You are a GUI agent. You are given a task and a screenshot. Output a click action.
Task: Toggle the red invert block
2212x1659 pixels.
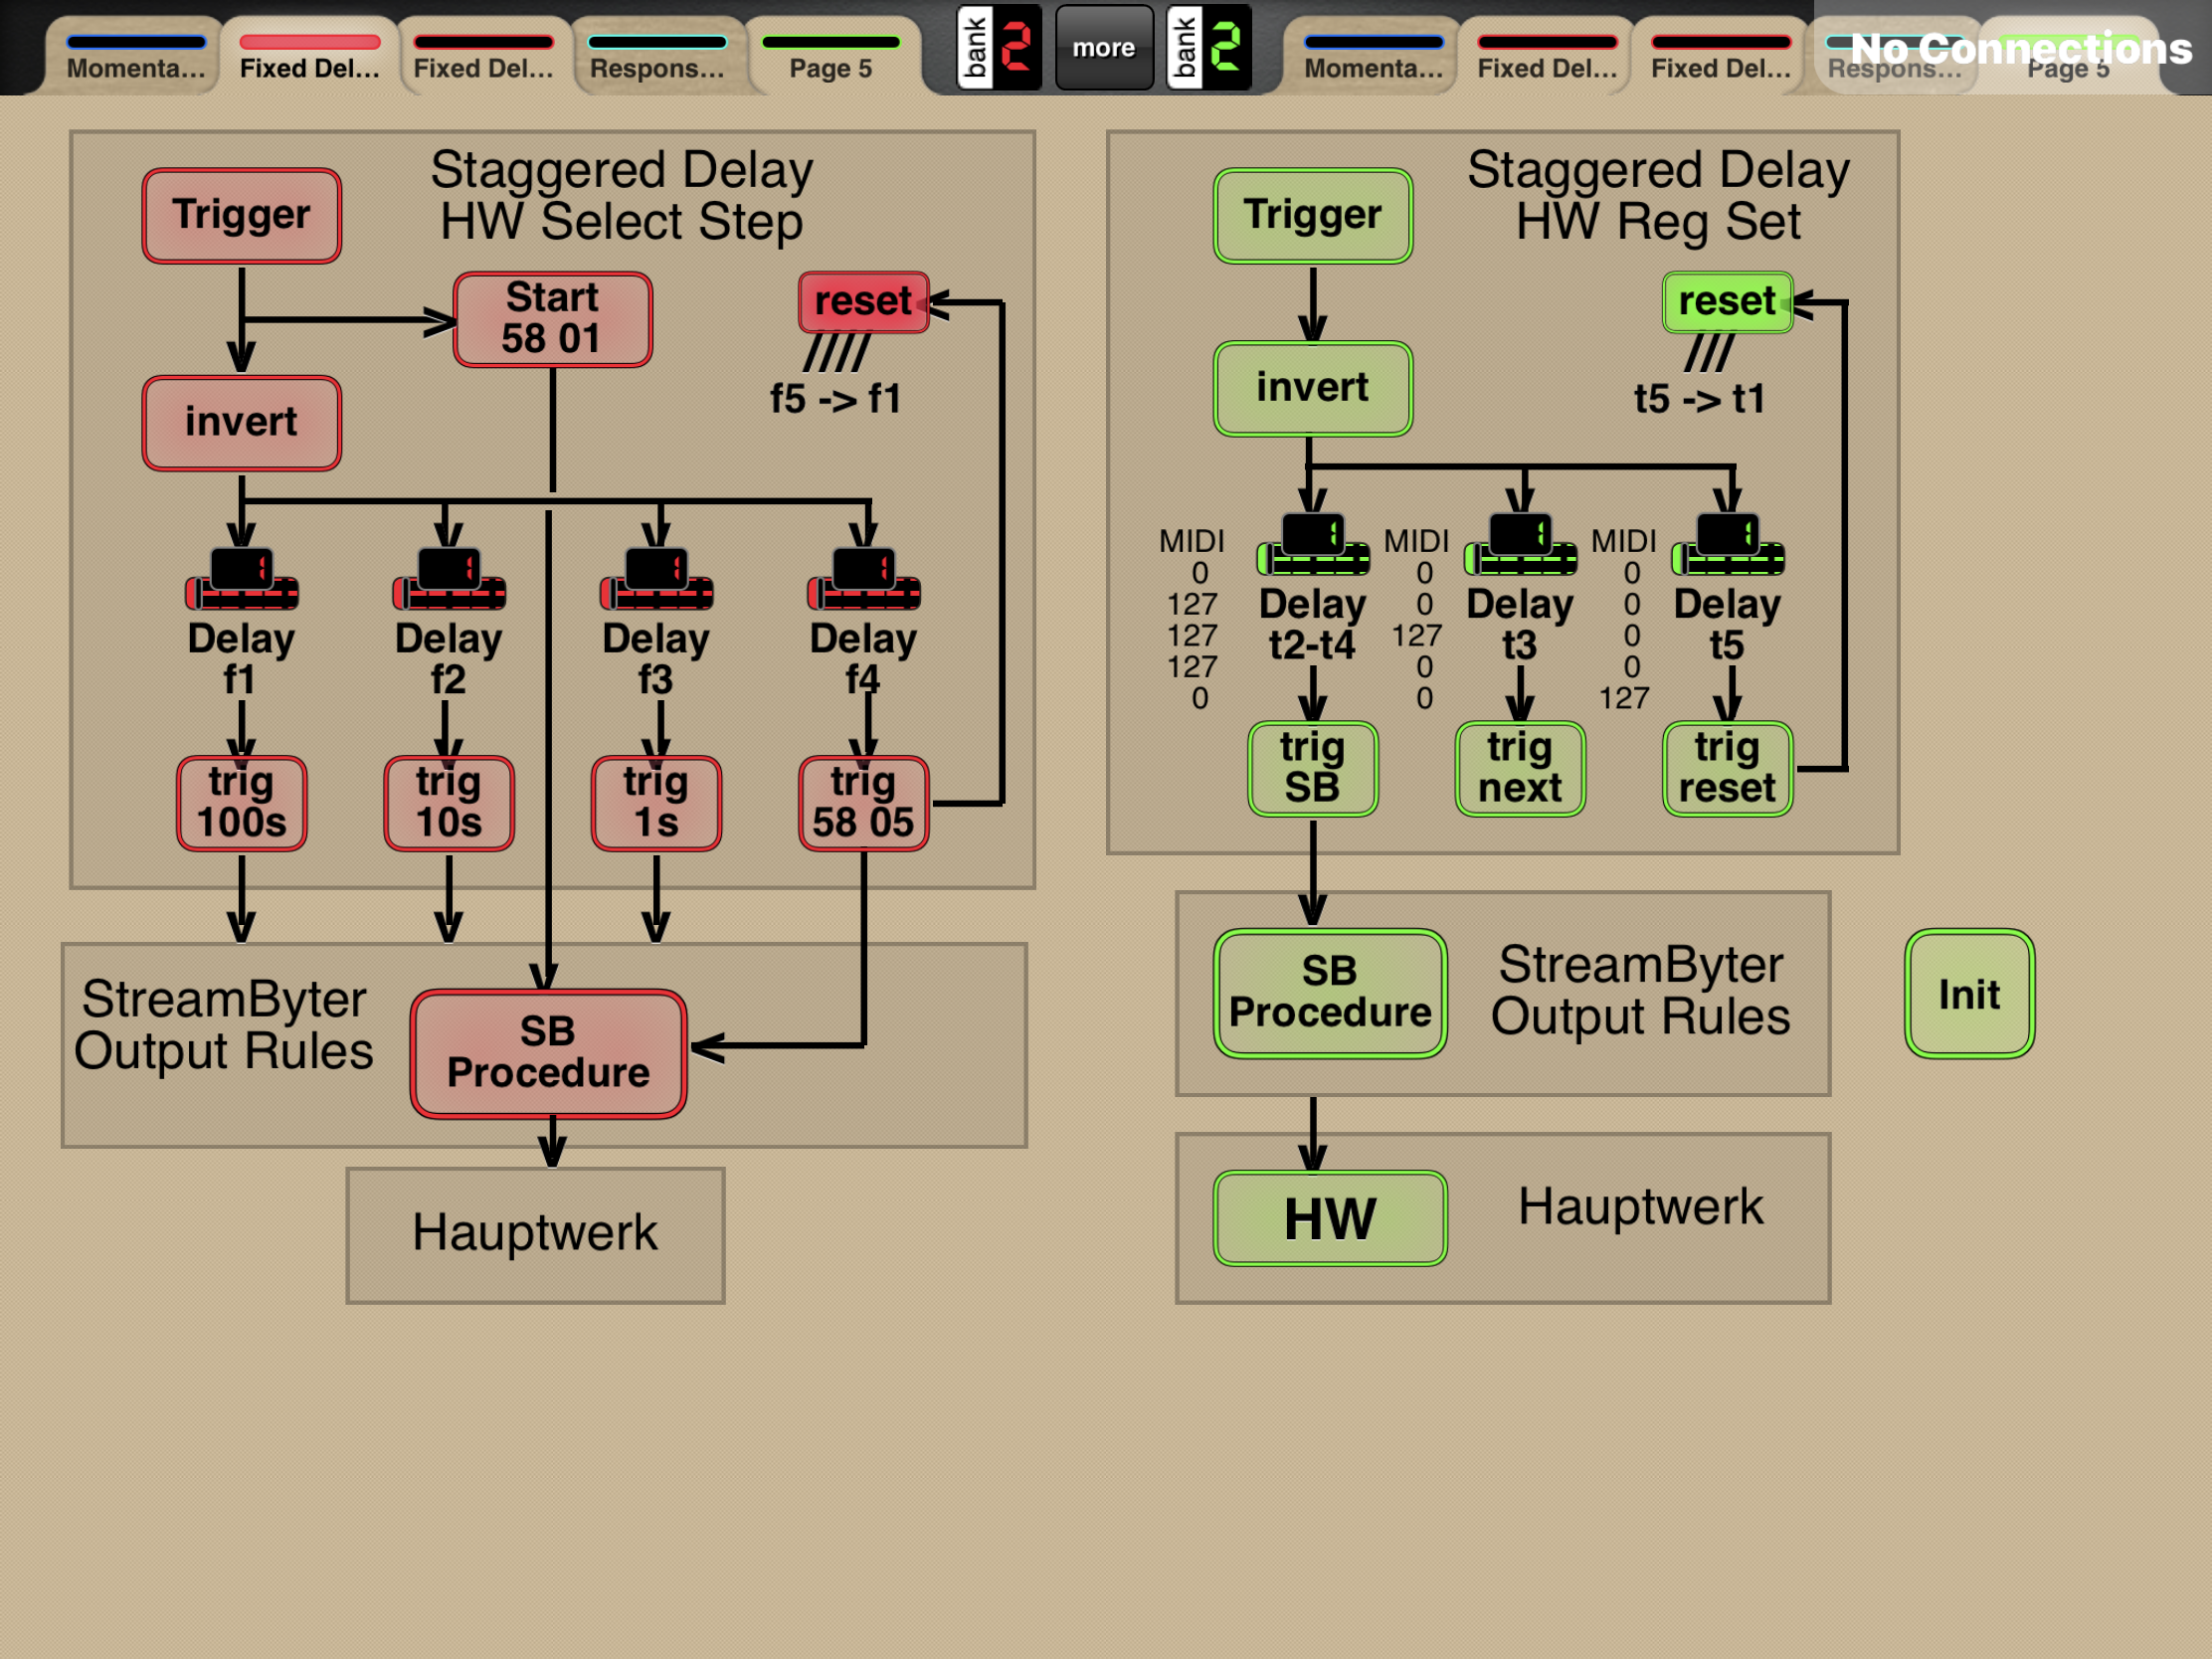pyautogui.click(x=241, y=423)
